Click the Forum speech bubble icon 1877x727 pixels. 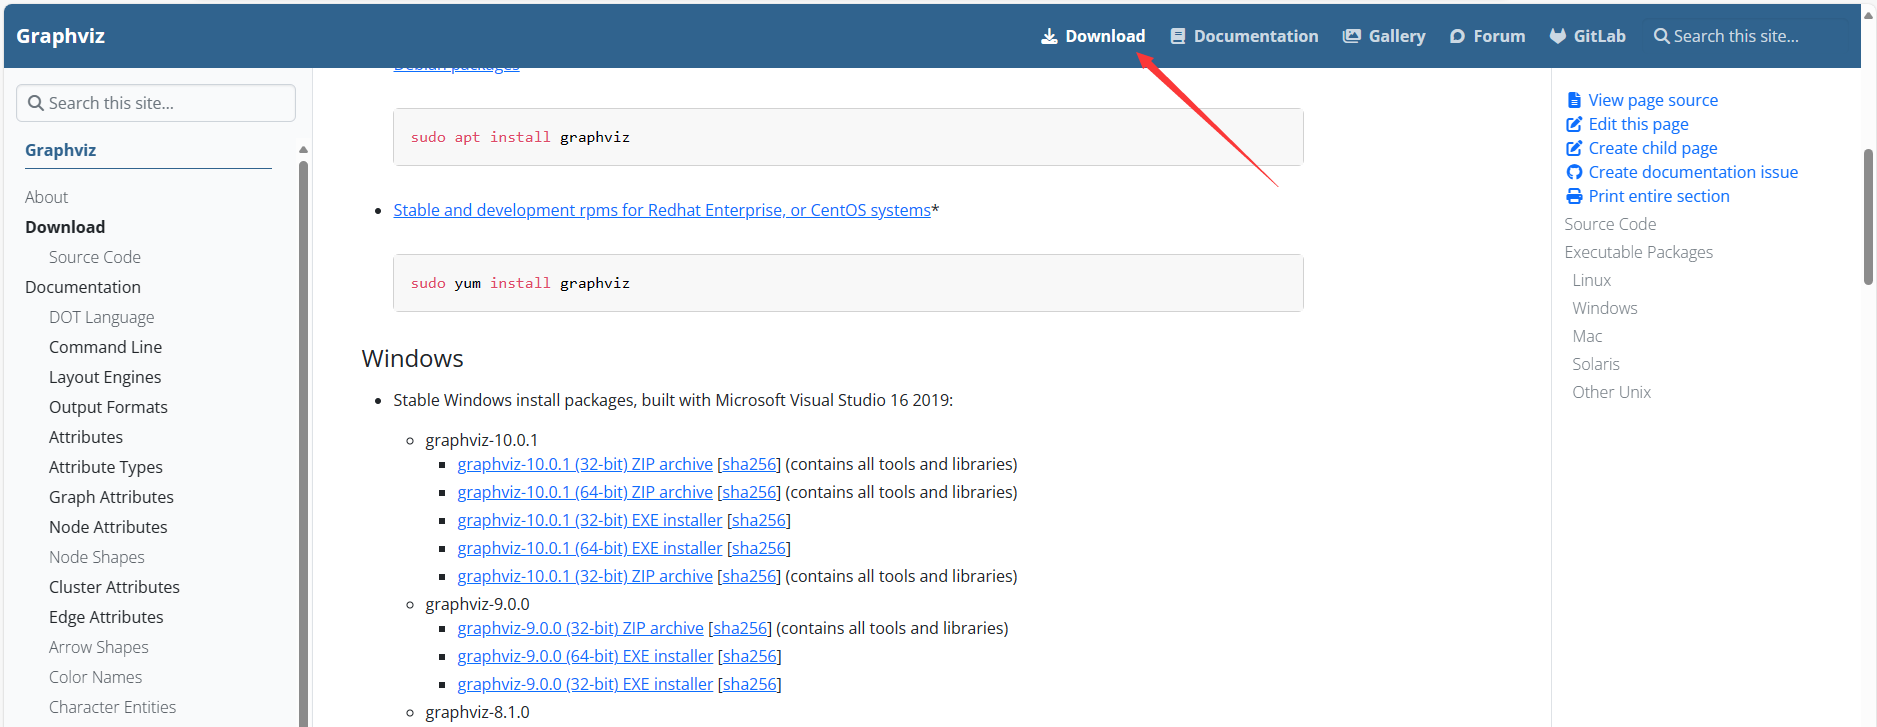pos(1458,36)
